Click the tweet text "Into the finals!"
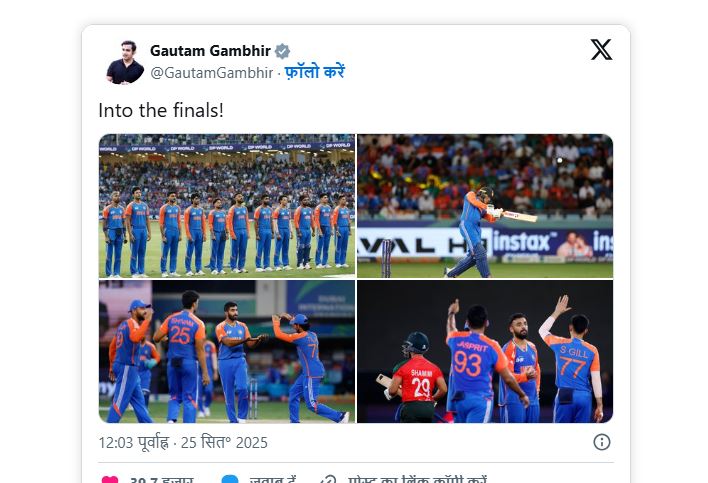Image resolution: width=708 pixels, height=483 pixels. [161, 110]
